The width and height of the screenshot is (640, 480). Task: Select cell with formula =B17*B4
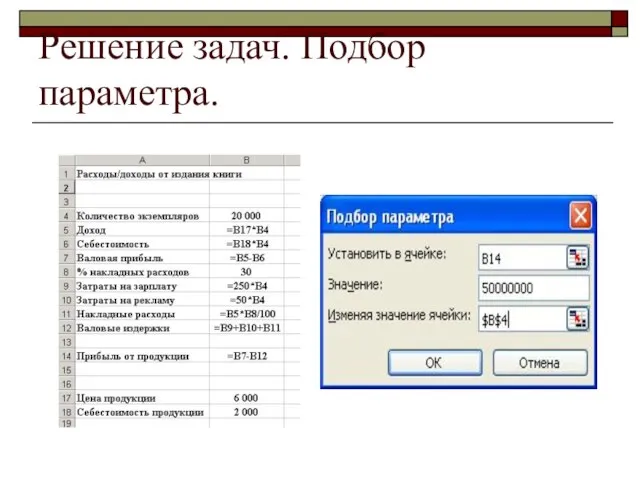click(x=247, y=230)
